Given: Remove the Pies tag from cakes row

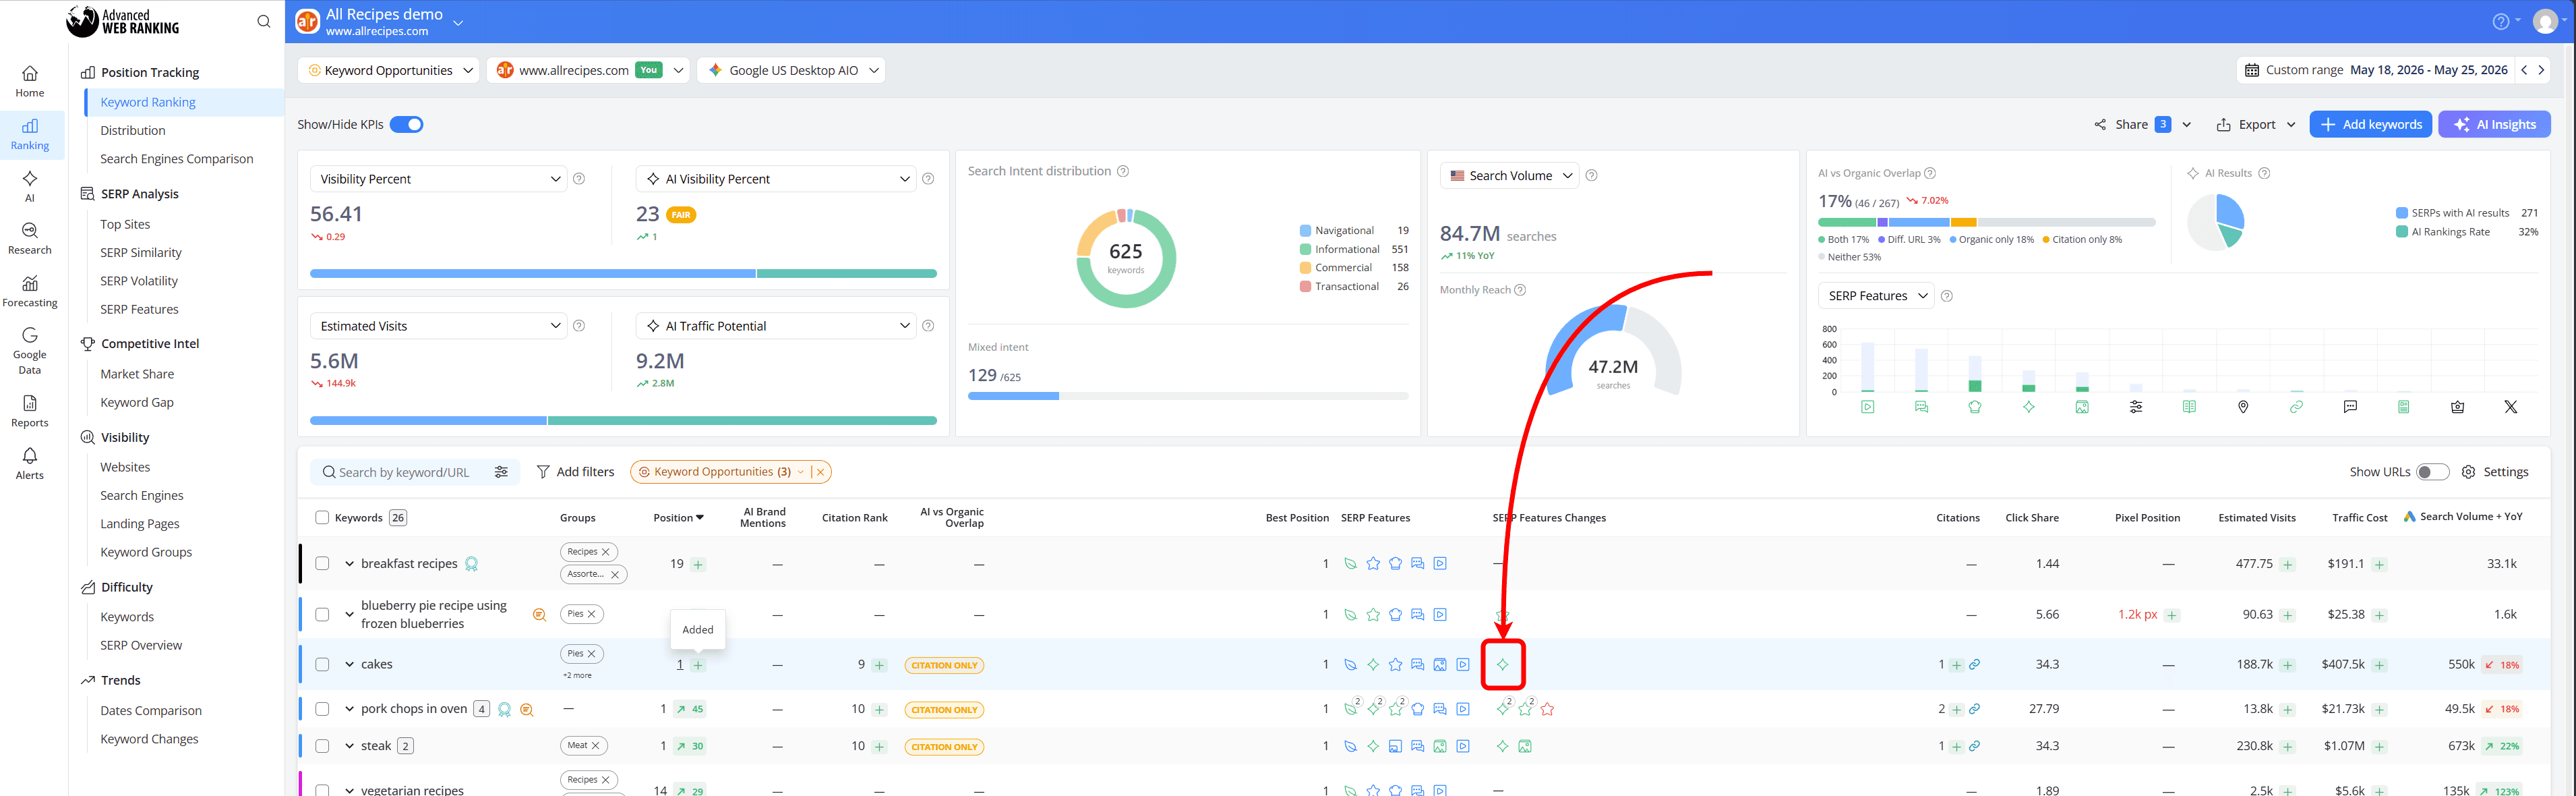Looking at the screenshot, I should click(591, 654).
